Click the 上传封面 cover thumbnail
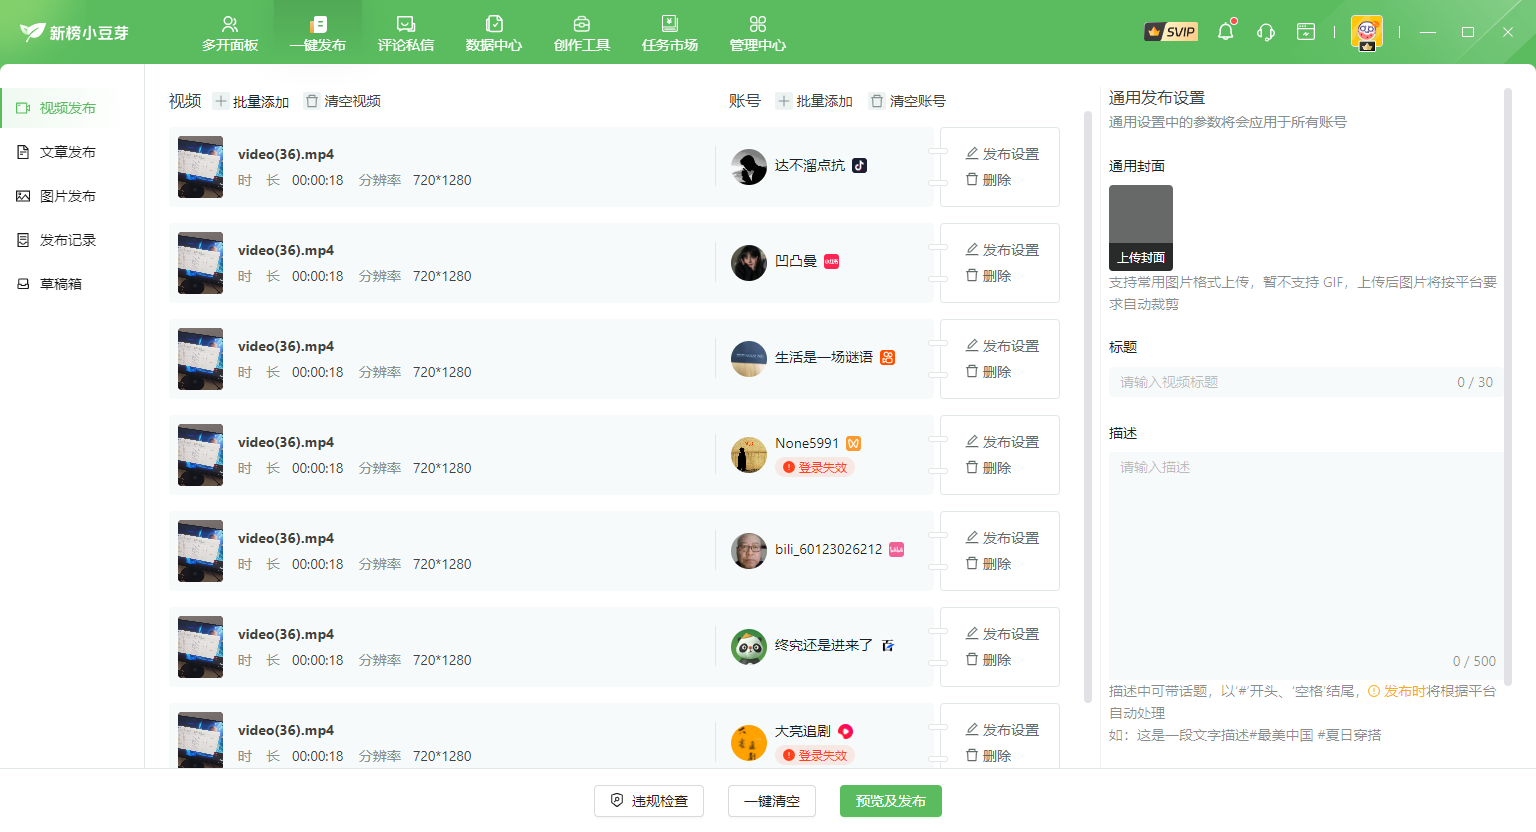1536x832 pixels. (1141, 227)
